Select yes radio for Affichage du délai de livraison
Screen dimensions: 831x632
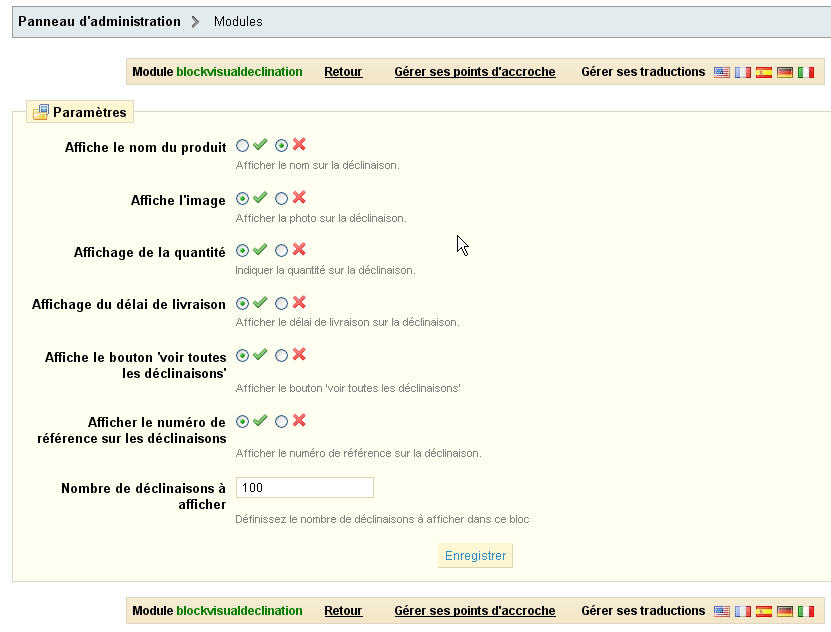242,304
